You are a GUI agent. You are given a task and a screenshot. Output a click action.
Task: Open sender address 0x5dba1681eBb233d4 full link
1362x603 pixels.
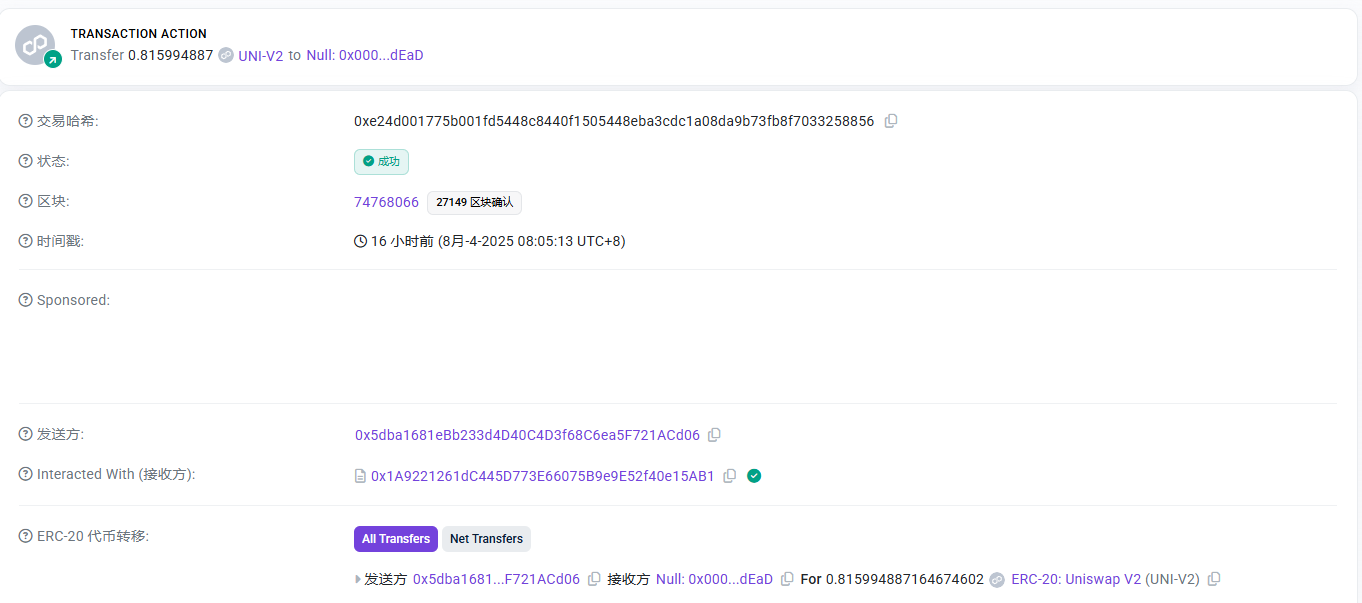click(x=527, y=435)
